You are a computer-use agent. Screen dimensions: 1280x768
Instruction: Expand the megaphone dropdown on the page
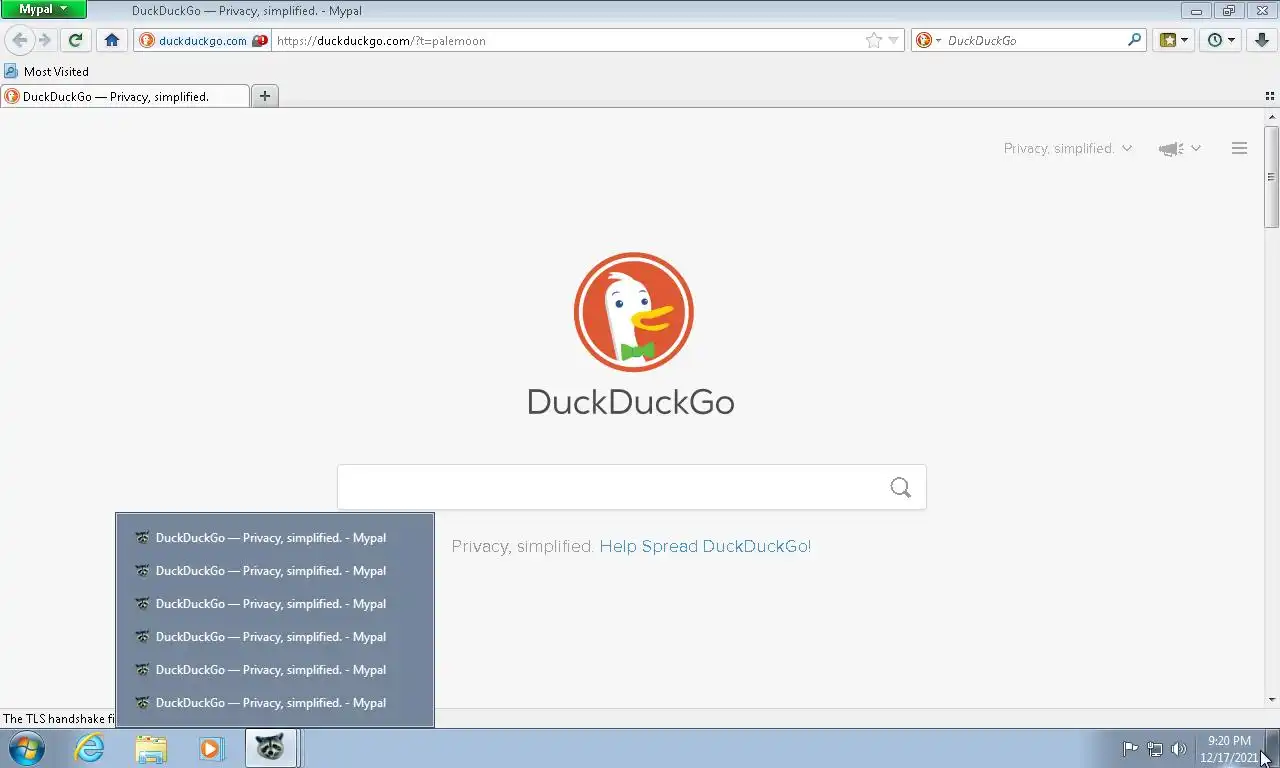point(1180,148)
